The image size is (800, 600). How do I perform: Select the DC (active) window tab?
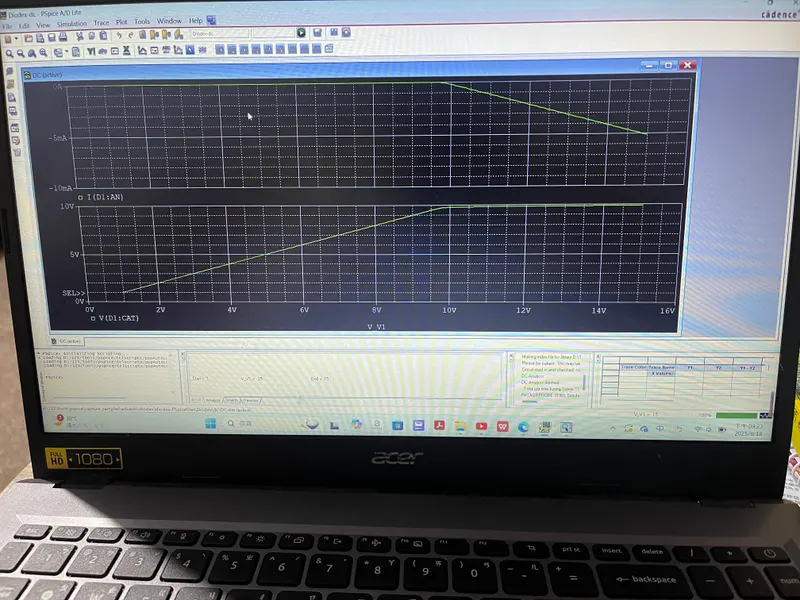(67, 341)
